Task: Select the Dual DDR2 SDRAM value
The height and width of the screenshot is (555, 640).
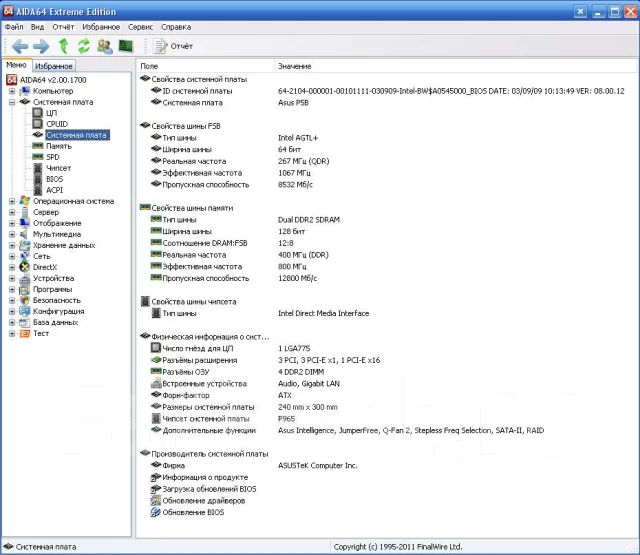Action: 309,220
